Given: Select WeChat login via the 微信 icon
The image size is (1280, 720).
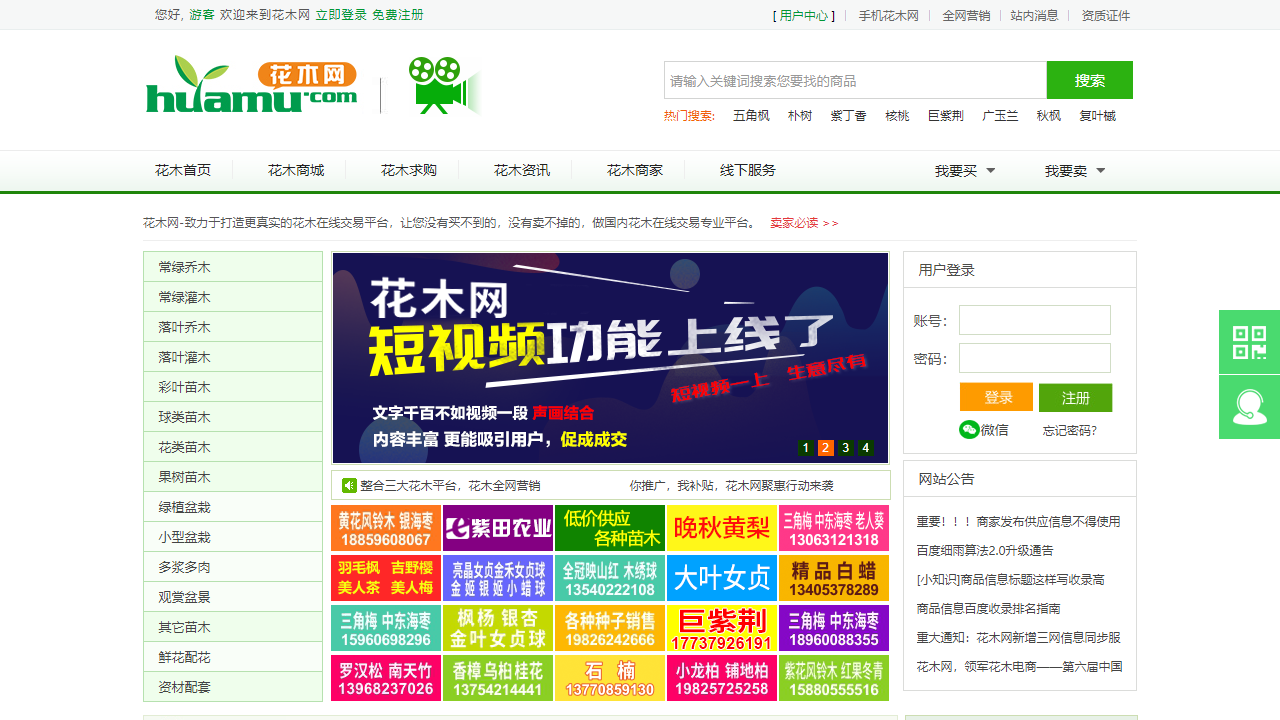Looking at the screenshot, I should tap(969, 429).
